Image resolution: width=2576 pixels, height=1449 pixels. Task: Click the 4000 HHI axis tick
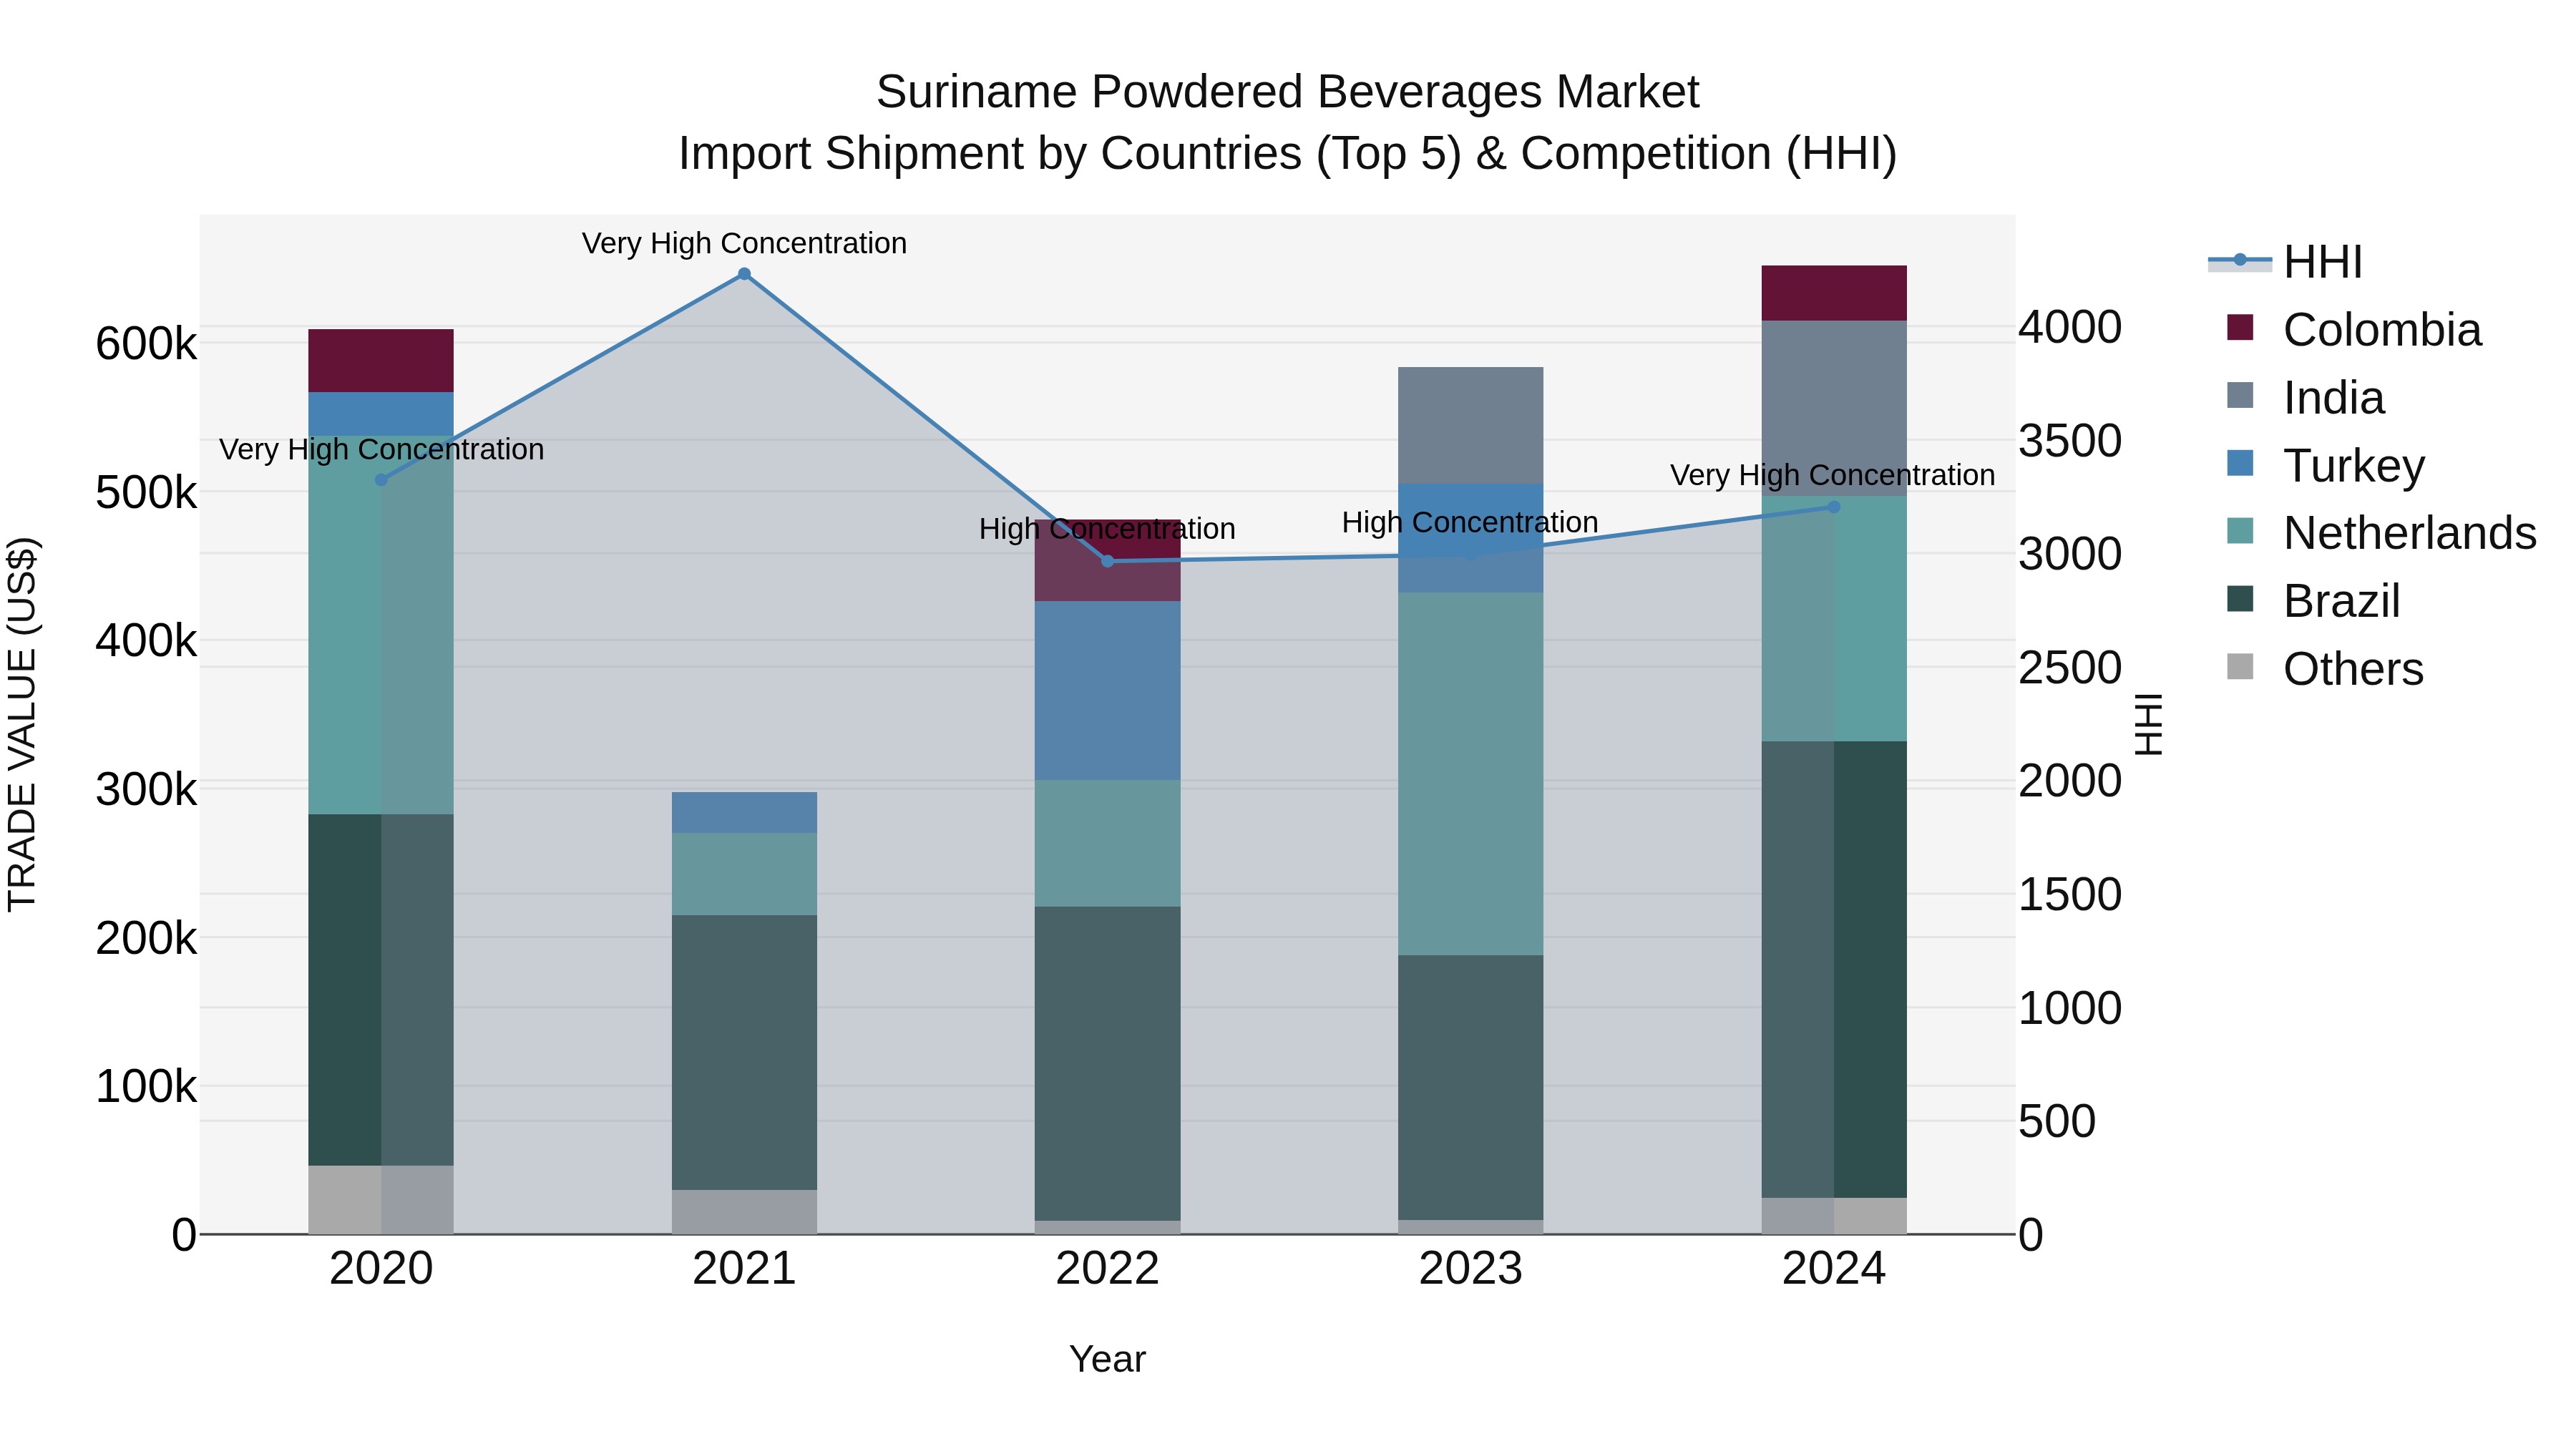tap(2070, 327)
